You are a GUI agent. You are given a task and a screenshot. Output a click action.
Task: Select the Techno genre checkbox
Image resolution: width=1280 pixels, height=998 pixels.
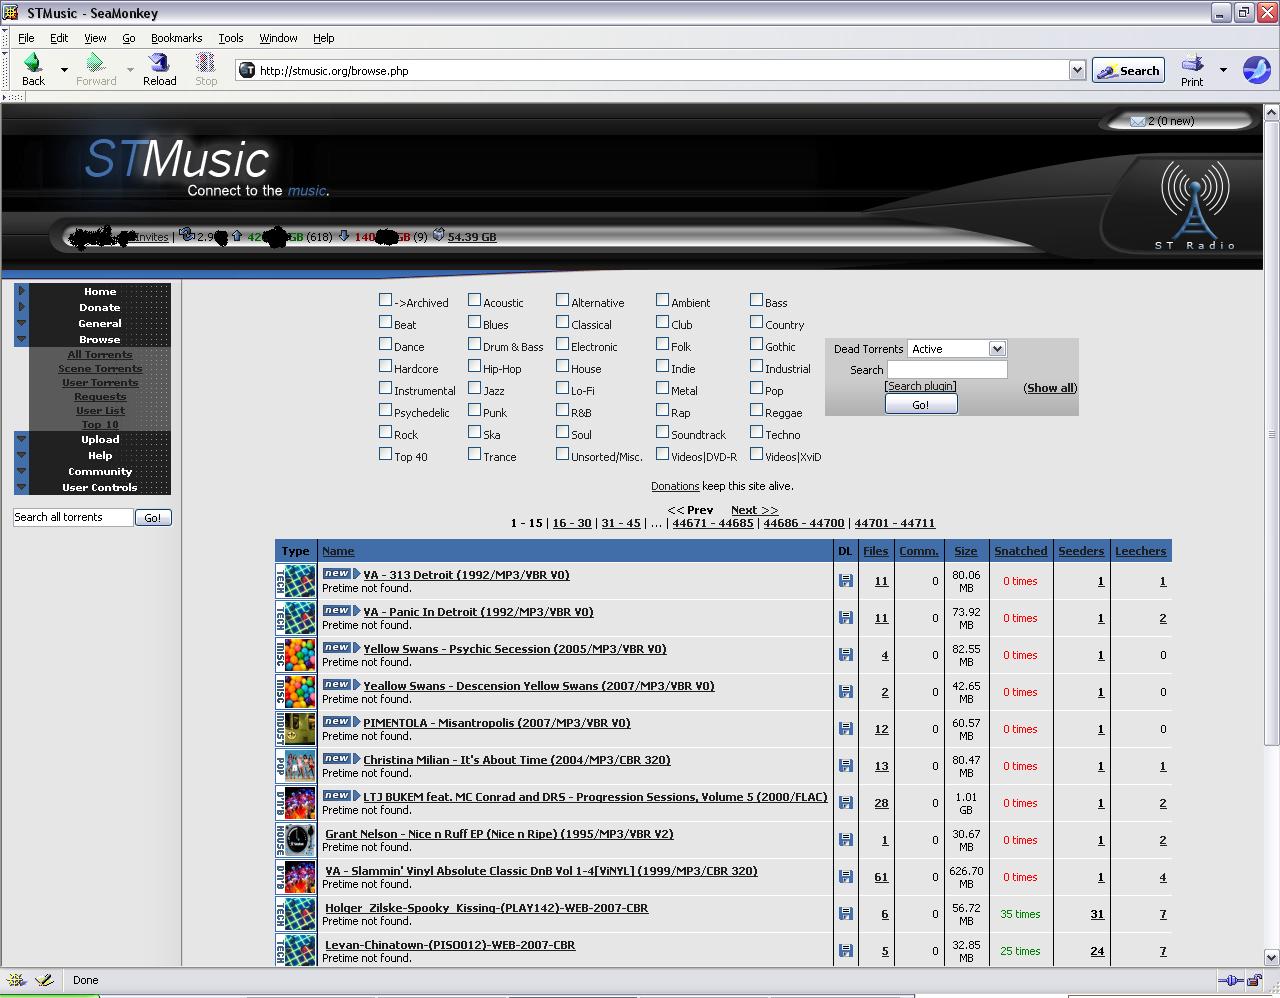point(756,432)
